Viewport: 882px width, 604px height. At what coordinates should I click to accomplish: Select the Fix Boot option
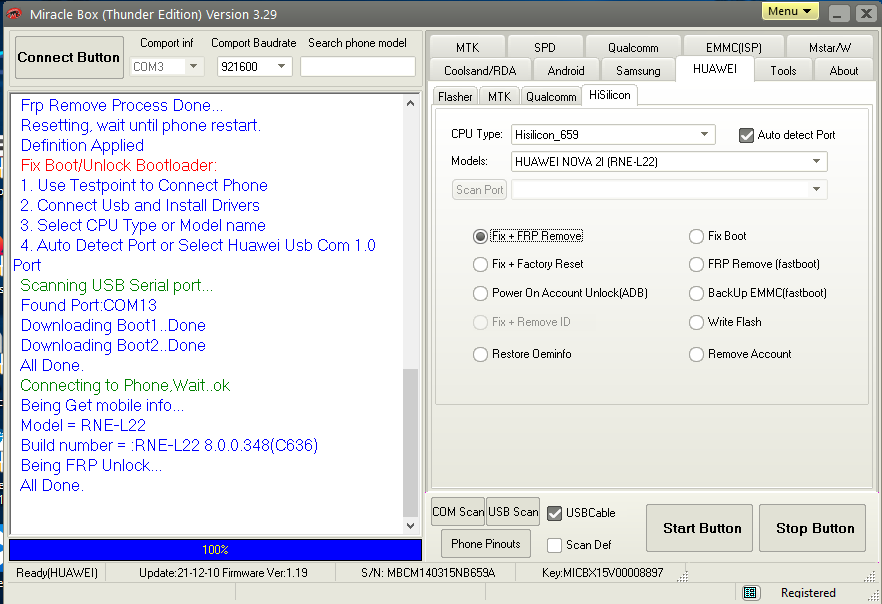696,236
